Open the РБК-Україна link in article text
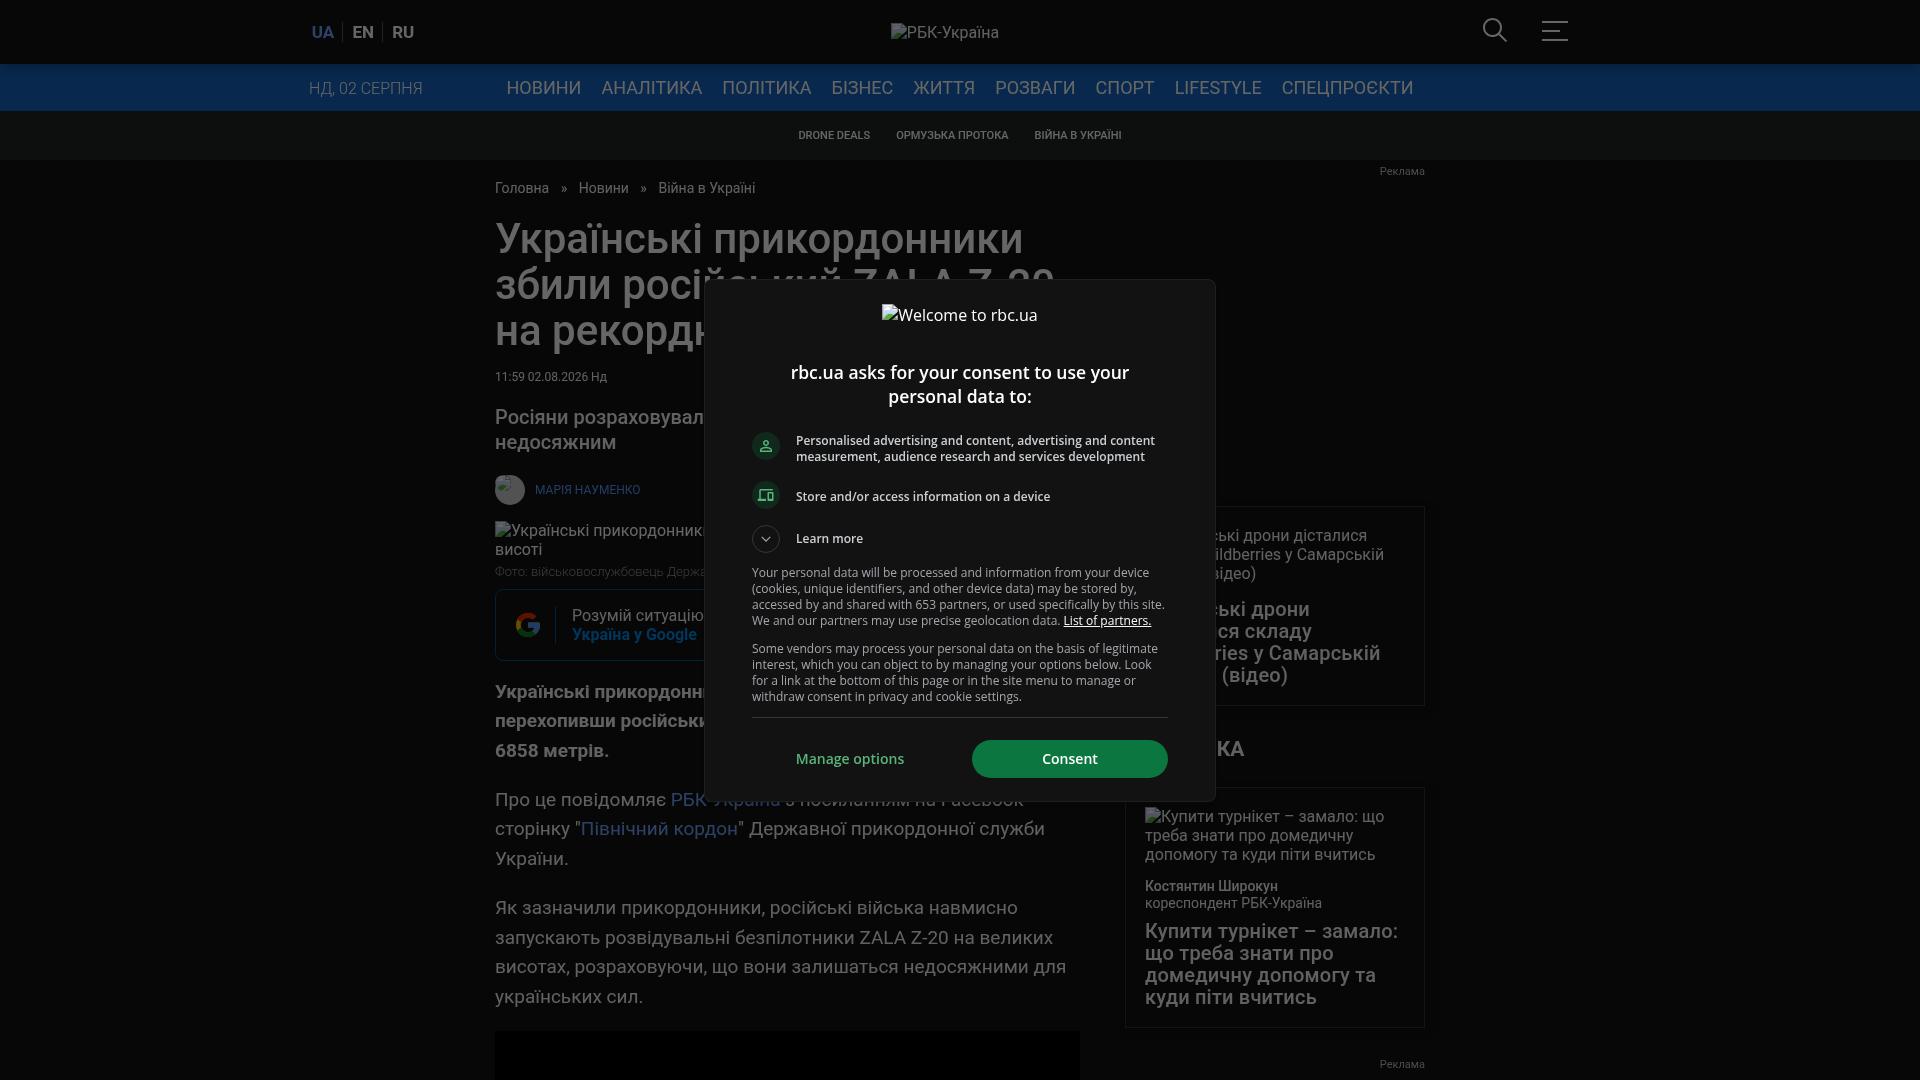The image size is (1920, 1080). 725,800
